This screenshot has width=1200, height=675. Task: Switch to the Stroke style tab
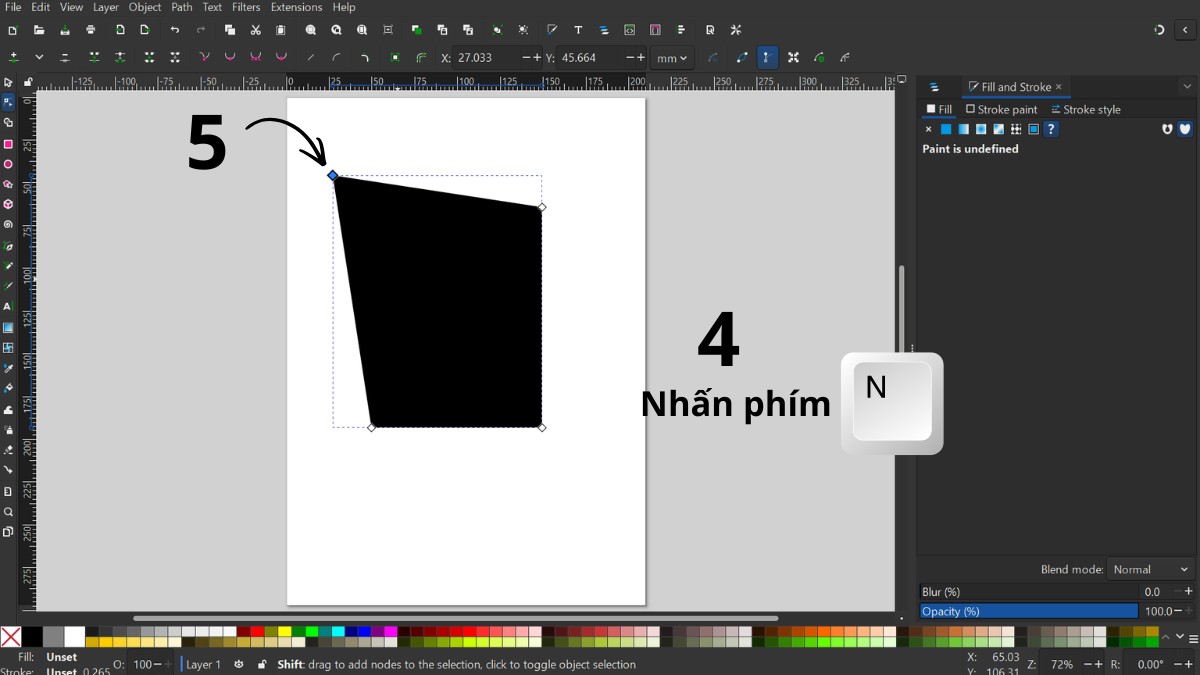1086,109
